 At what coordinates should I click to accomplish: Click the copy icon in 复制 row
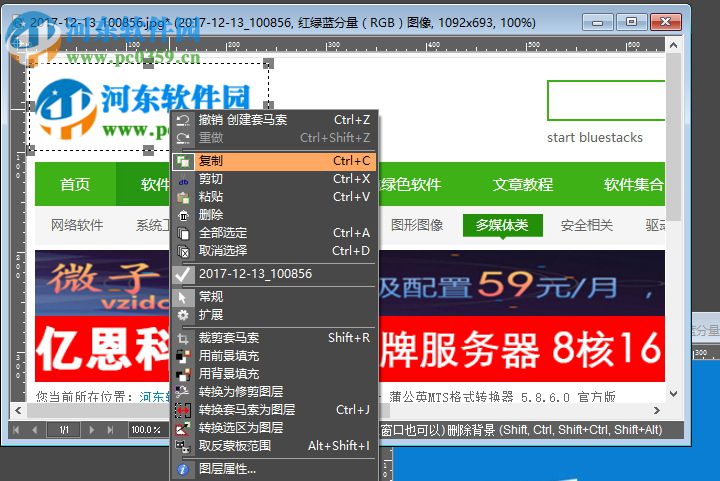pos(183,161)
